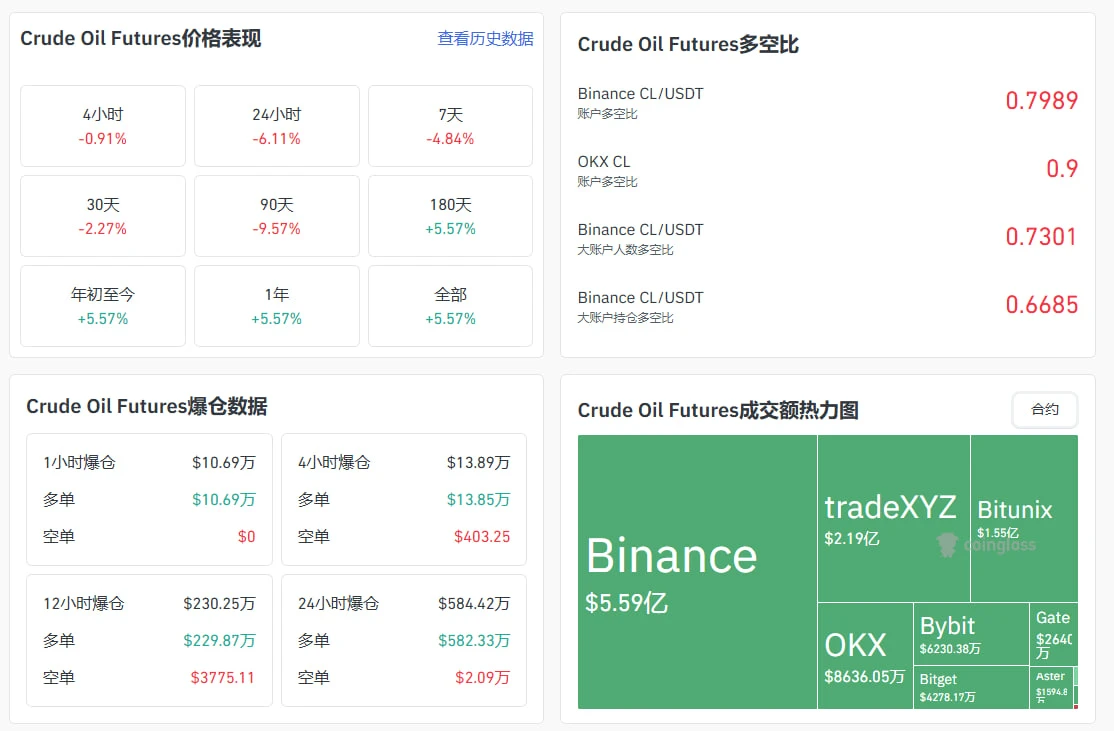
Task: Select the 4小时 price performance card
Action: [103, 126]
